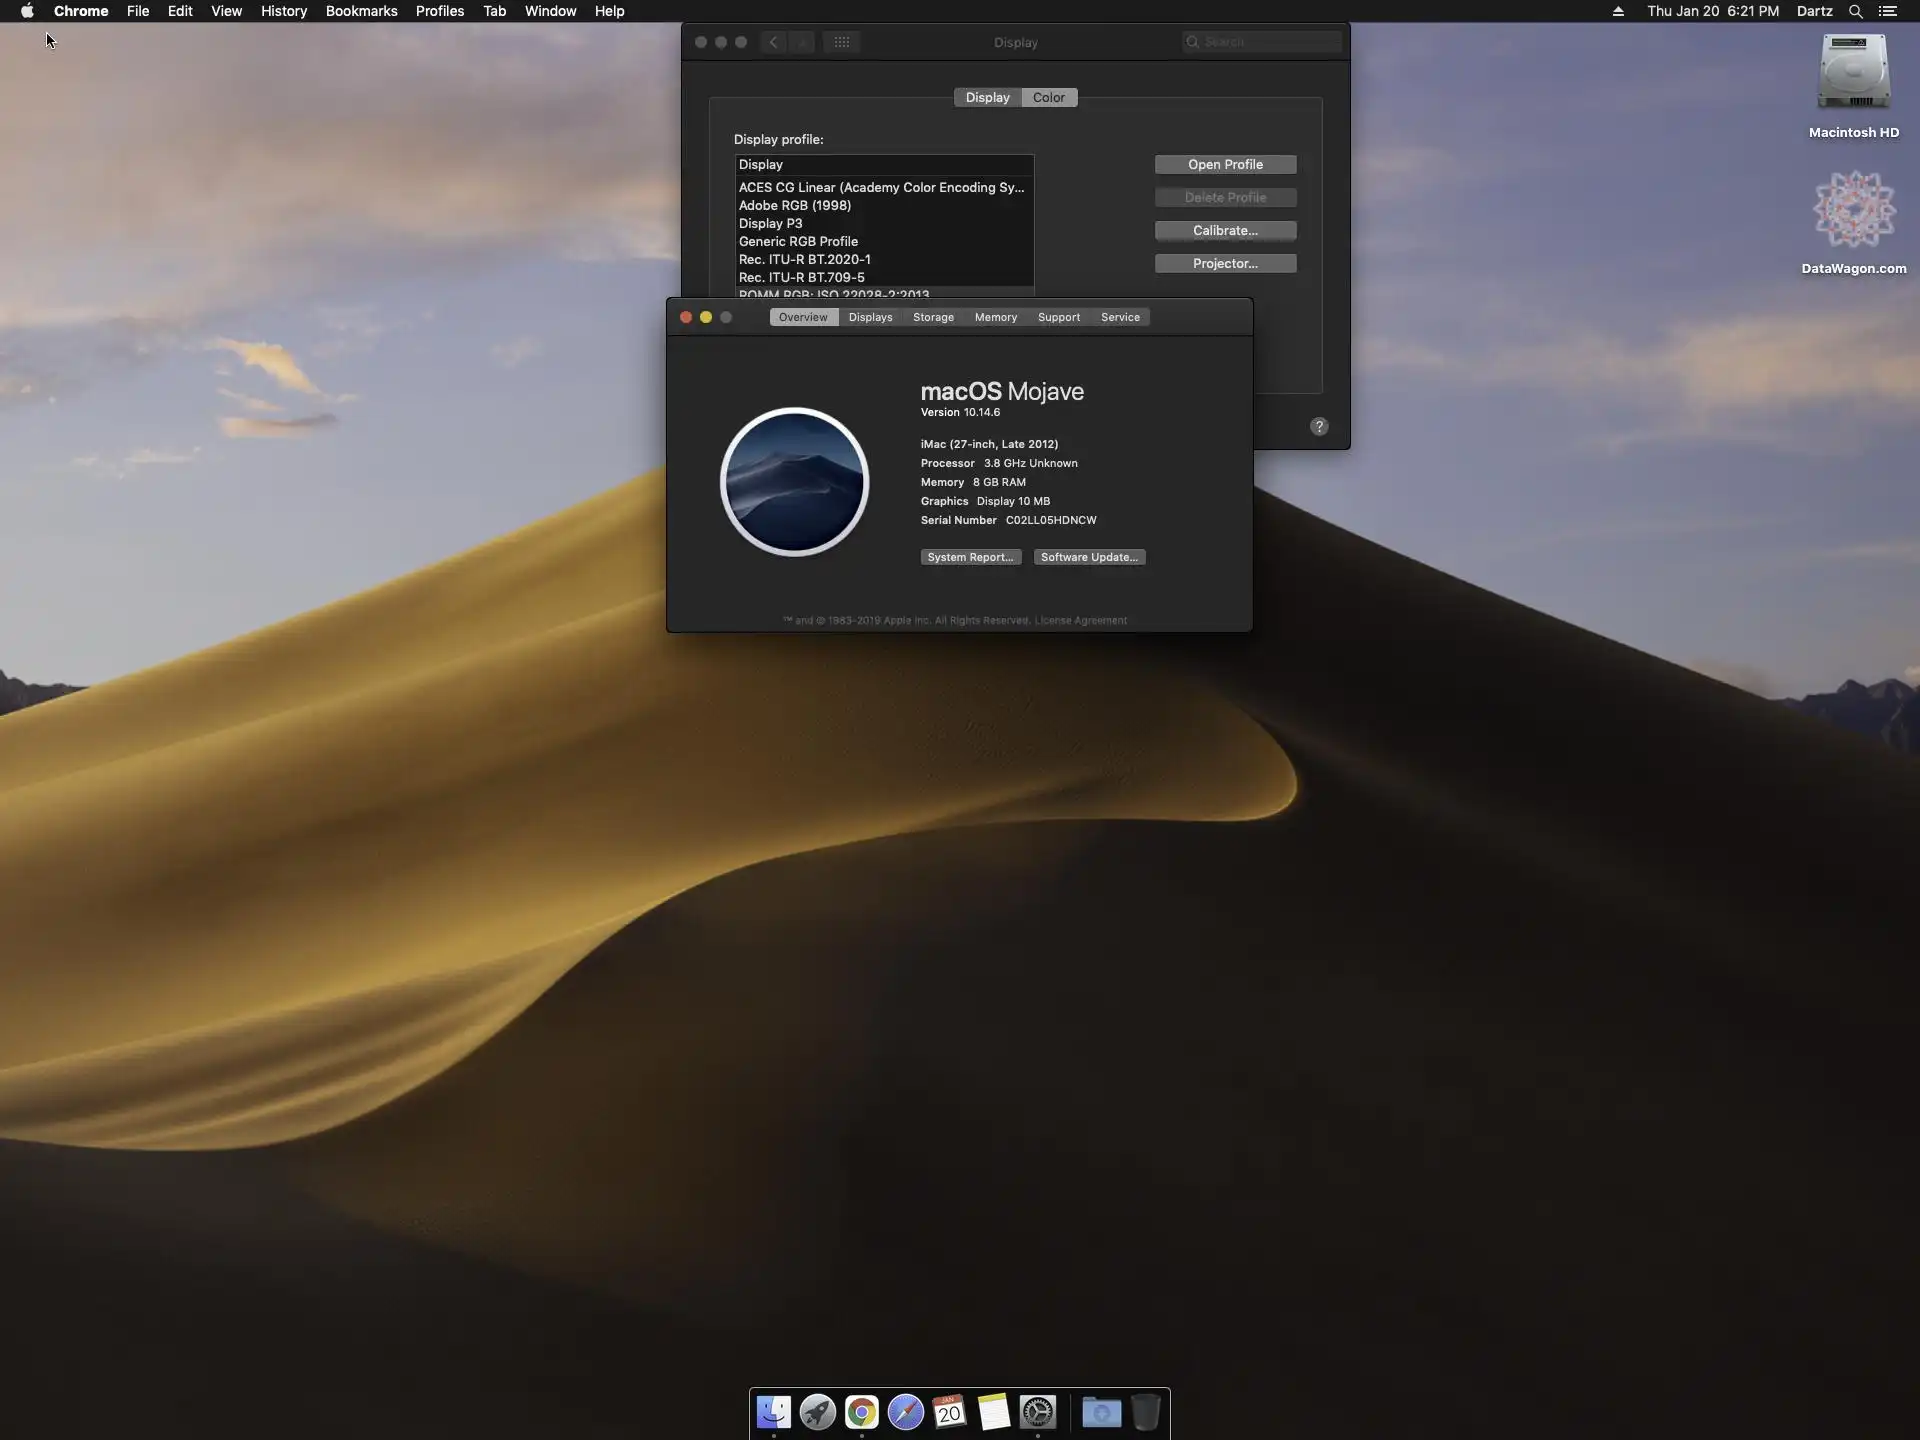Open the Apple menu
The width and height of the screenshot is (1920, 1440).
pos(27,11)
